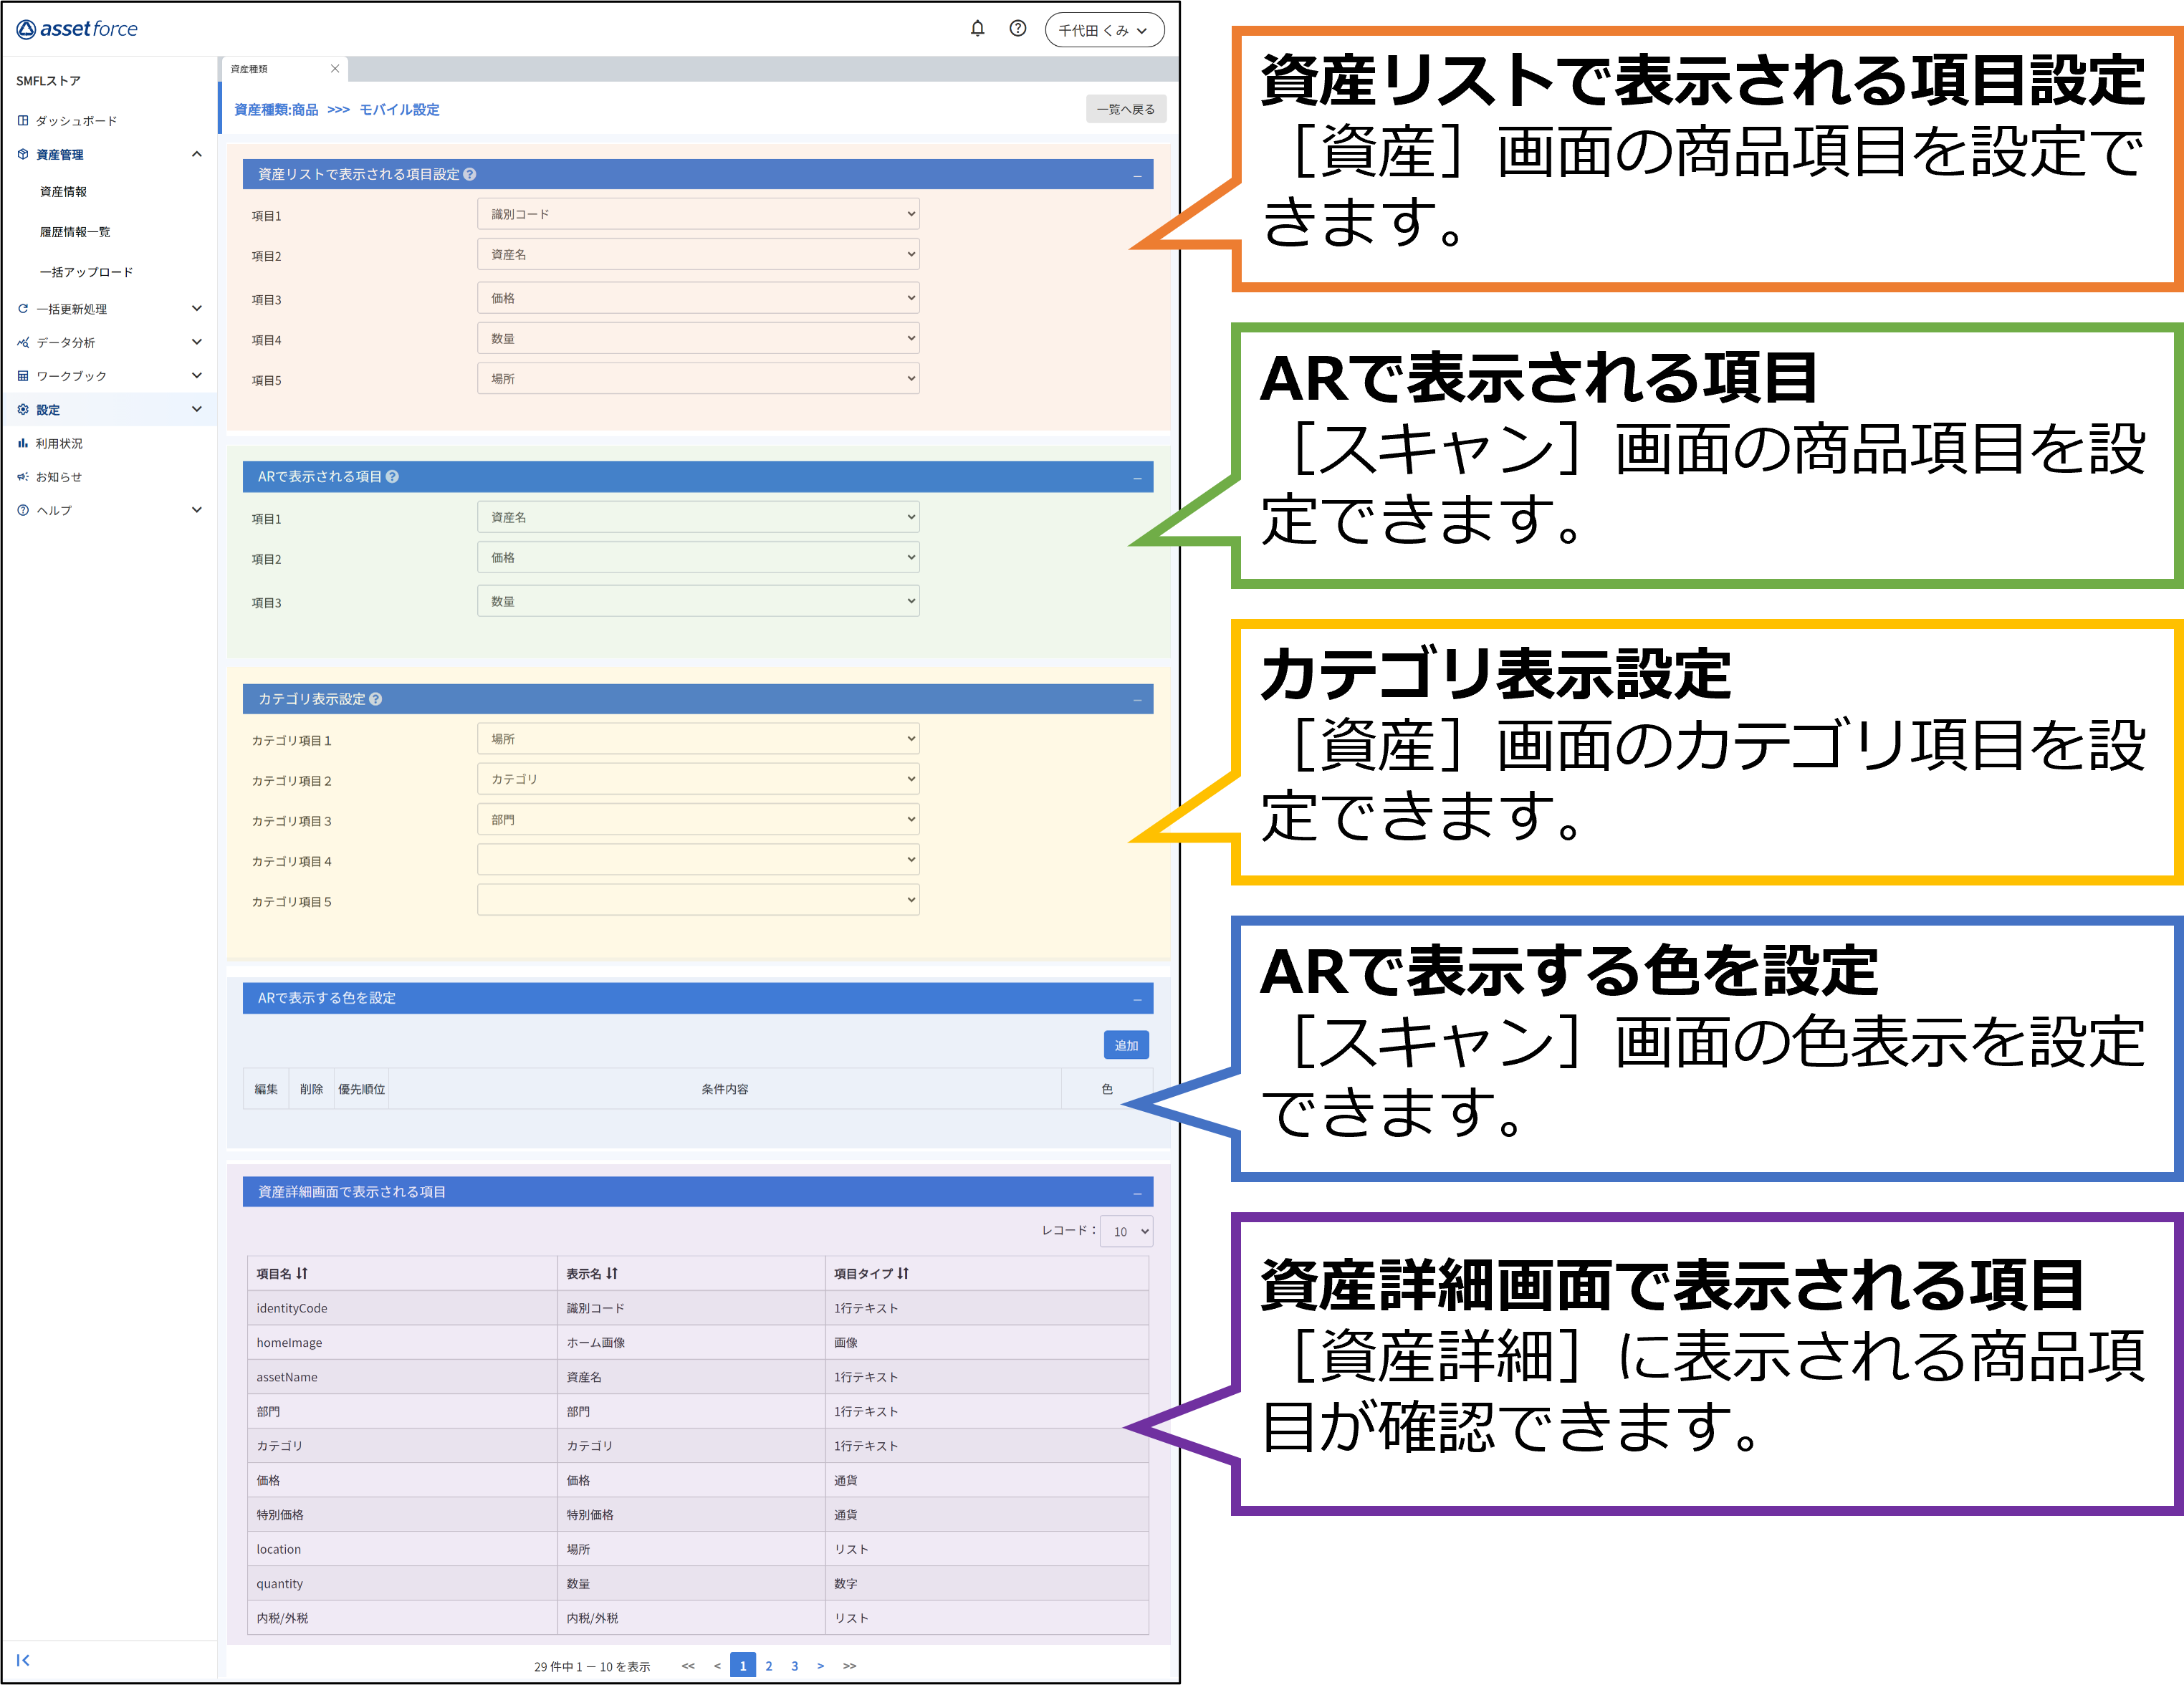Expand the データ分析 sidebar menu
The height and width of the screenshot is (1685, 2184).
pyautogui.click(x=110, y=342)
